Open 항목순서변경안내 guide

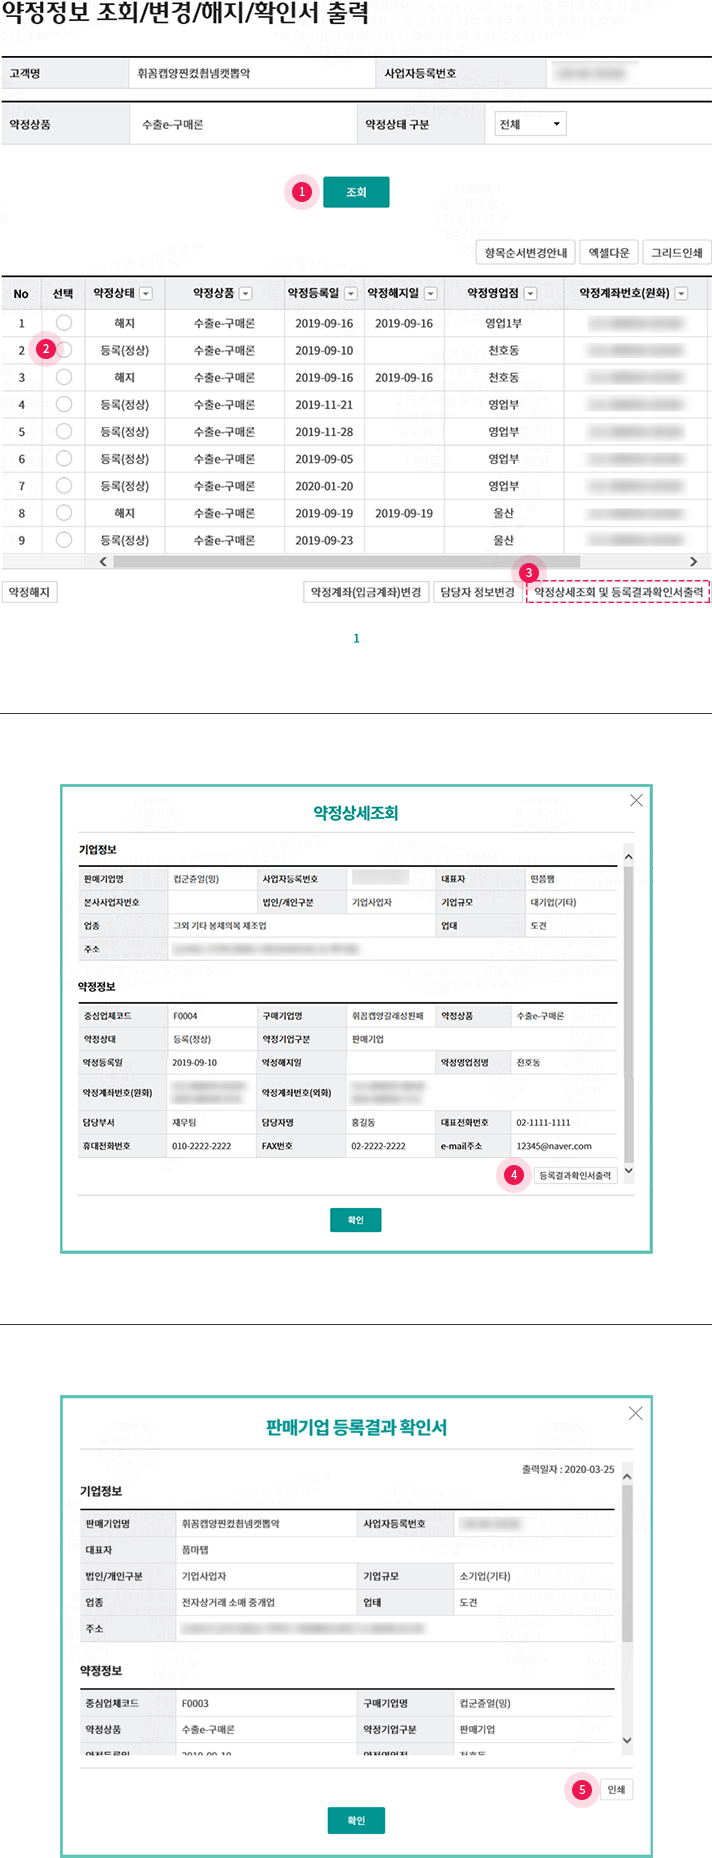[x=526, y=253]
